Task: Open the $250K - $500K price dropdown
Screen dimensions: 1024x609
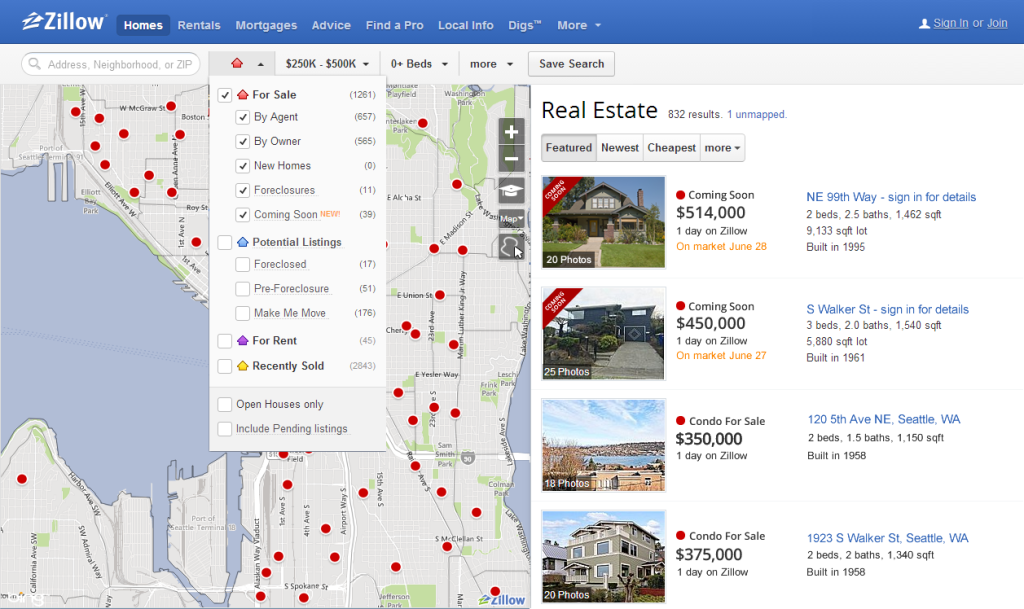Action: [x=327, y=64]
